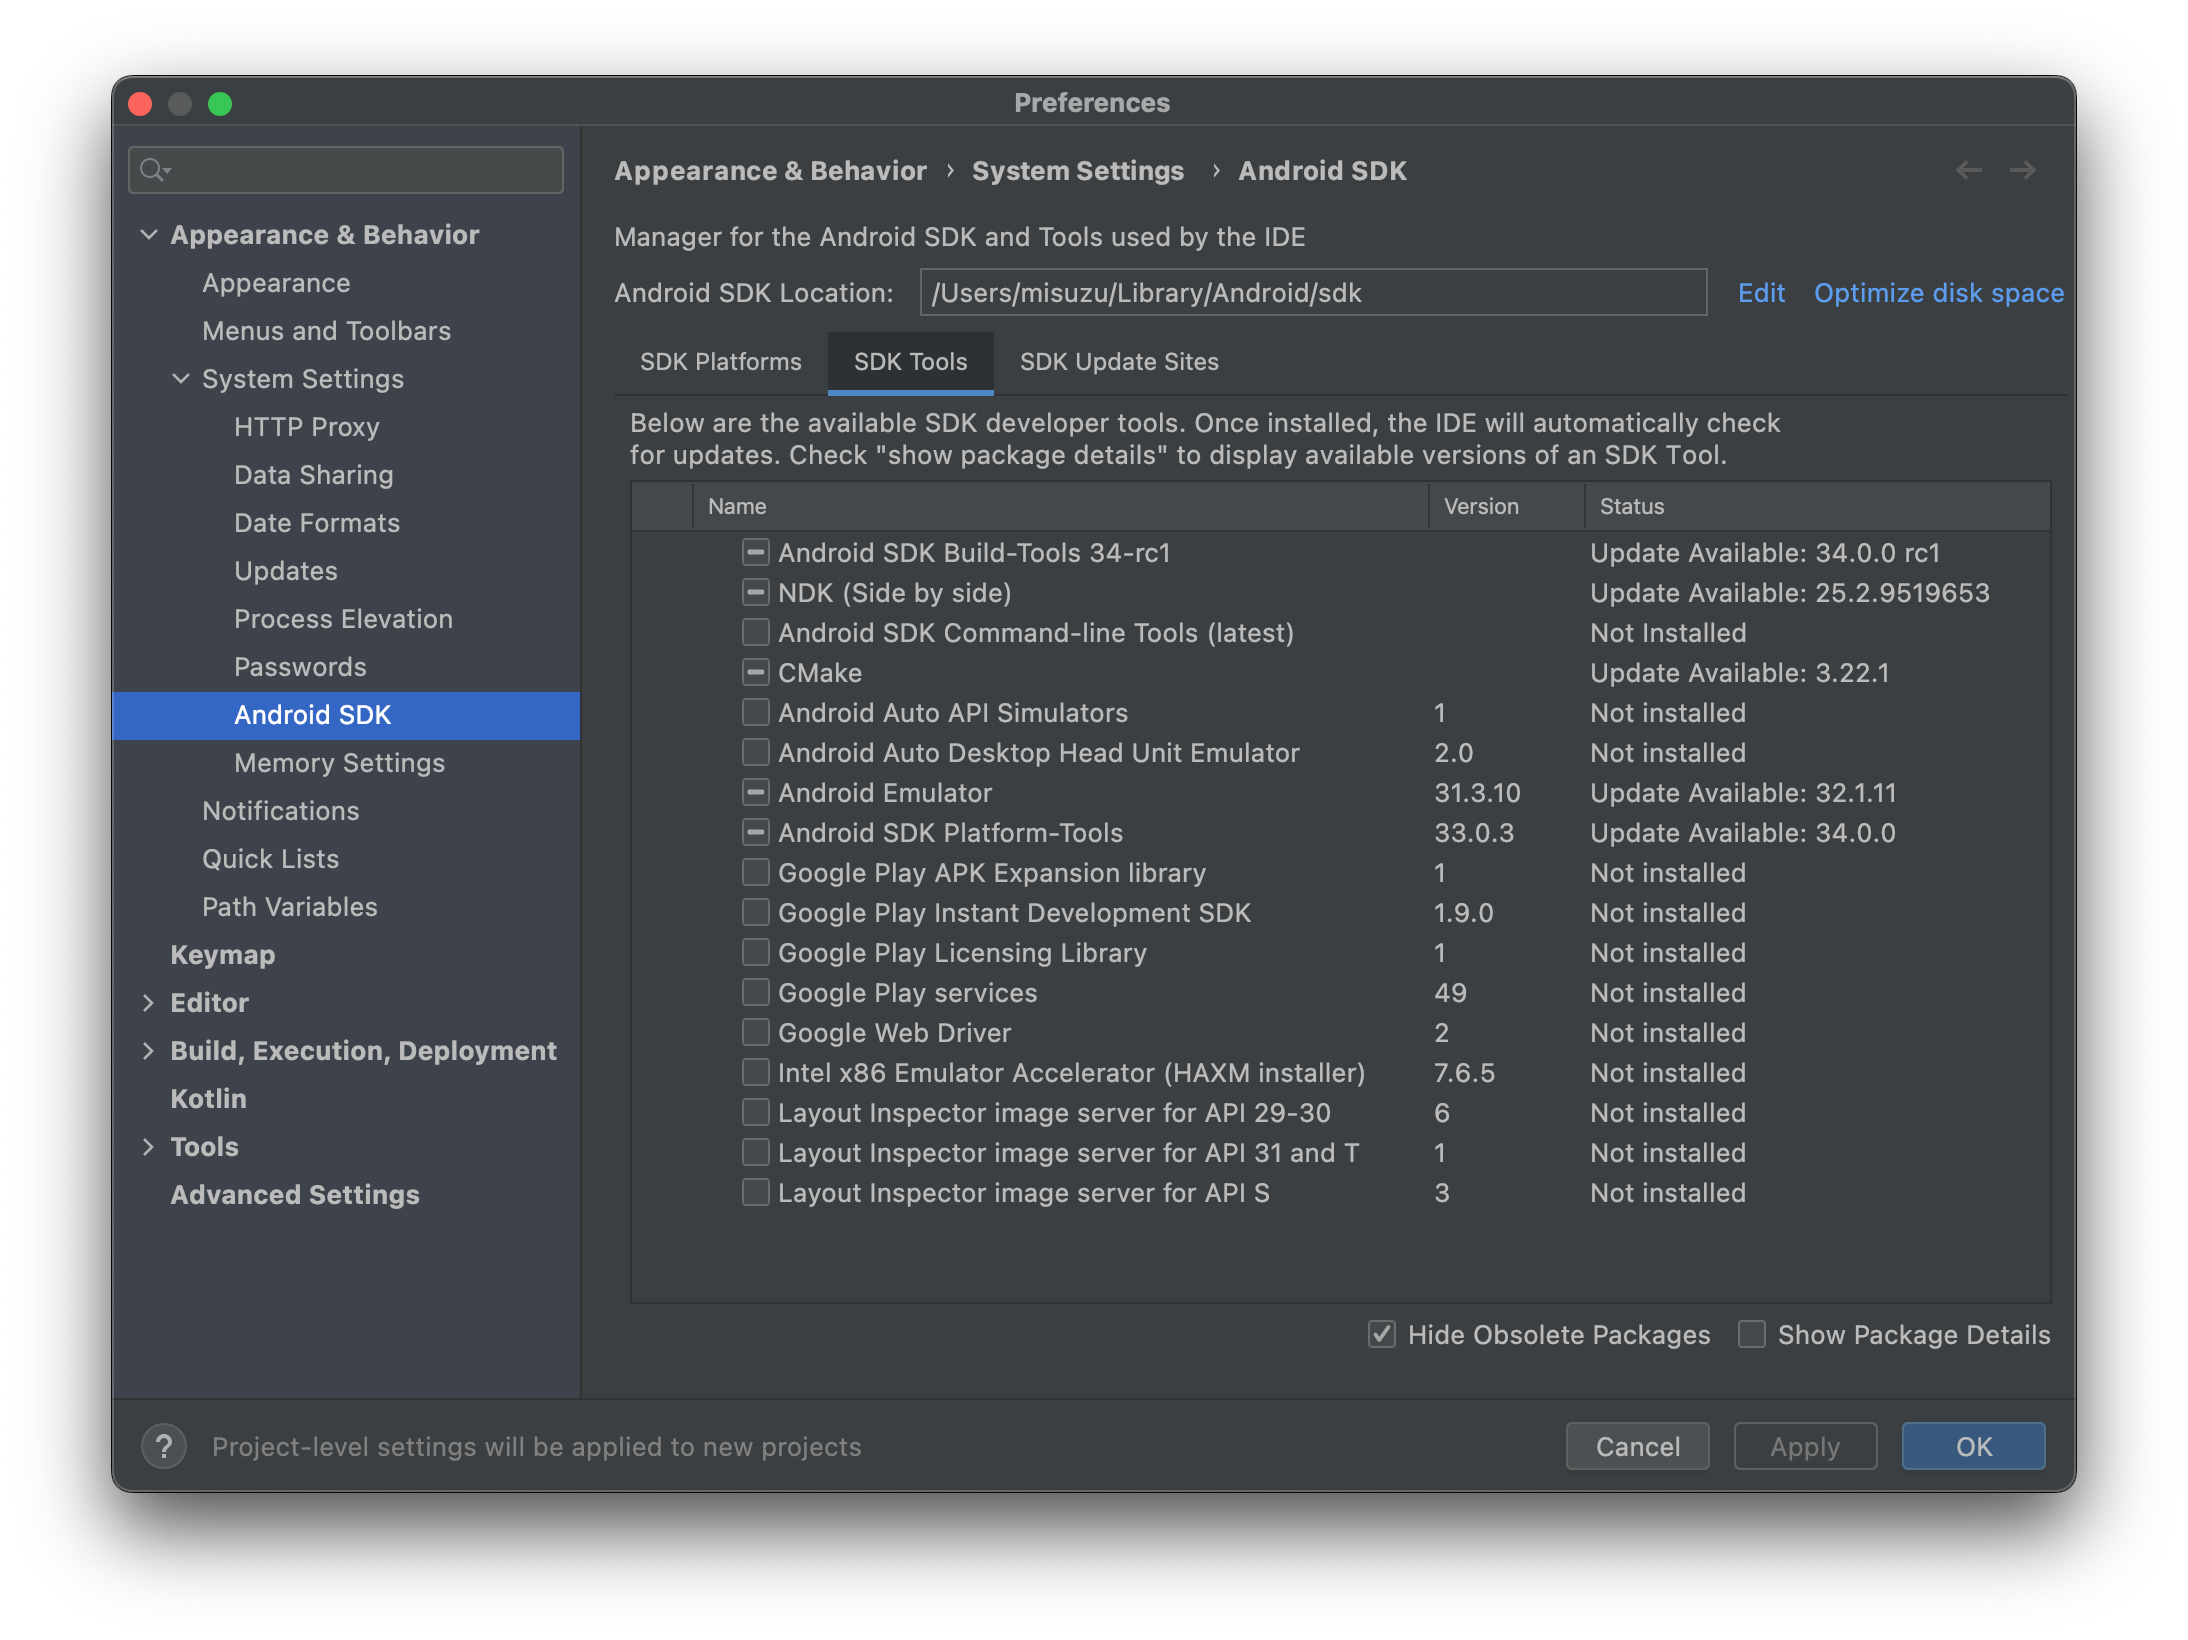2188x1640 pixels.
Task: Click the green zoom window button
Action: (x=220, y=104)
